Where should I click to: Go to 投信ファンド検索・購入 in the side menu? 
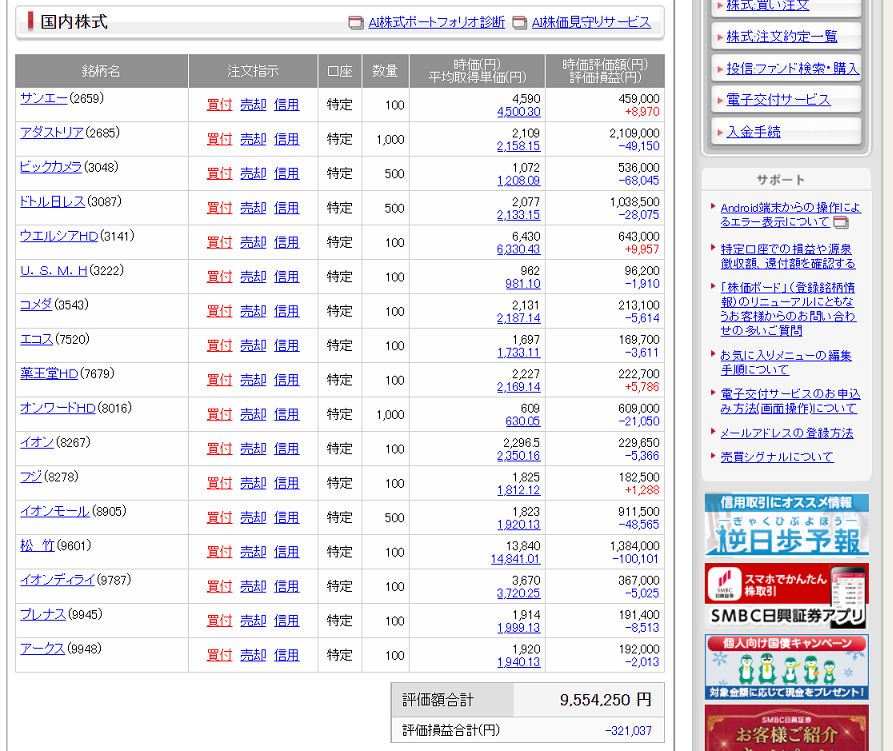(x=792, y=68)
